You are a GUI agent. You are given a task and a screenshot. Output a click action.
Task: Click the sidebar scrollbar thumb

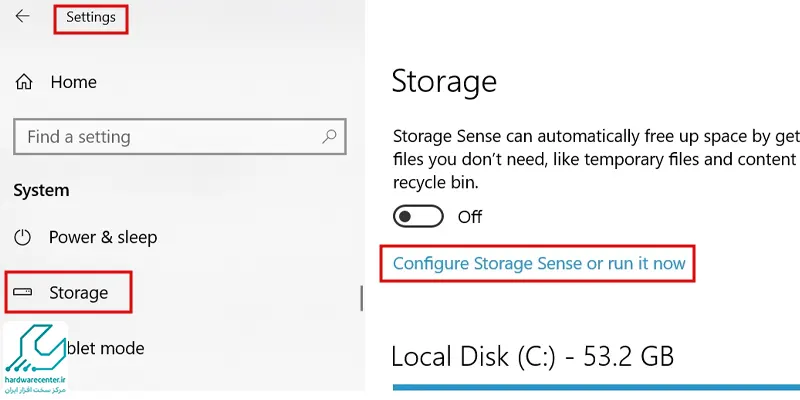[362, 298]
